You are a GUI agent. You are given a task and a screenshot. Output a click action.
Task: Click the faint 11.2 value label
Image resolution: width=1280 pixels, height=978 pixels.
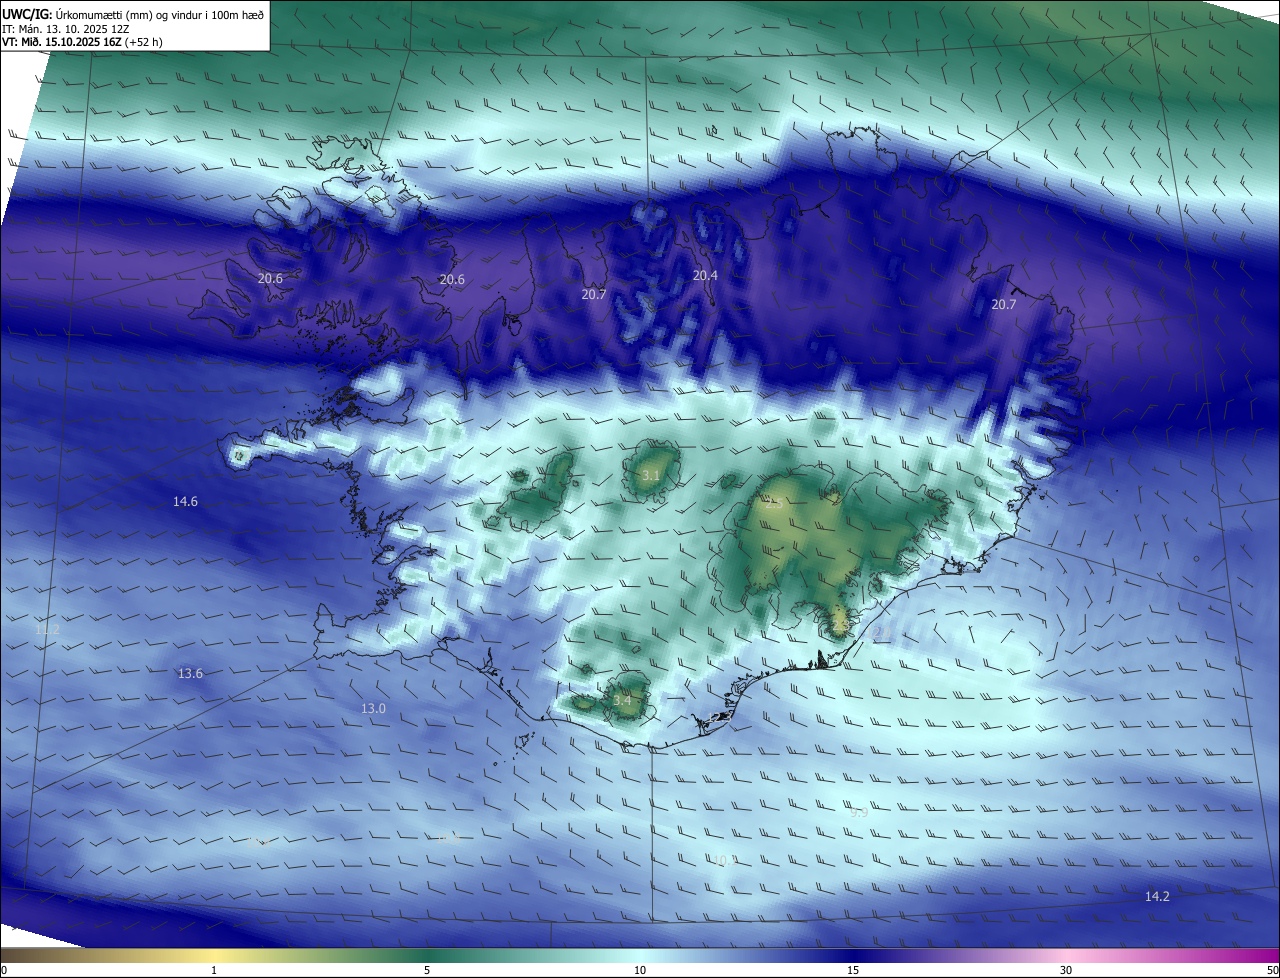click(x=47, y=630)
